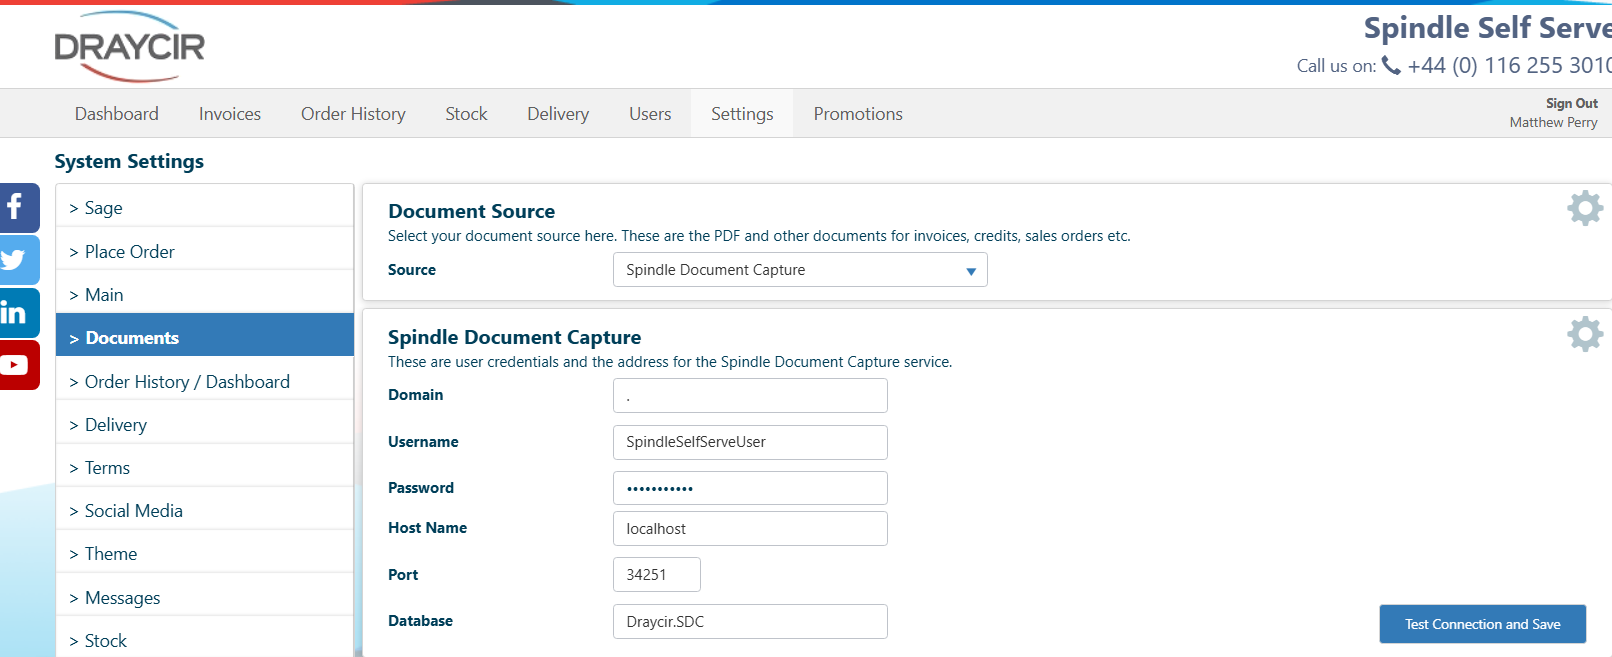This screenshot has width=1612, height=657.
Task: Click the Username input field
Action: pyautogui.click(x=750, y=442)
